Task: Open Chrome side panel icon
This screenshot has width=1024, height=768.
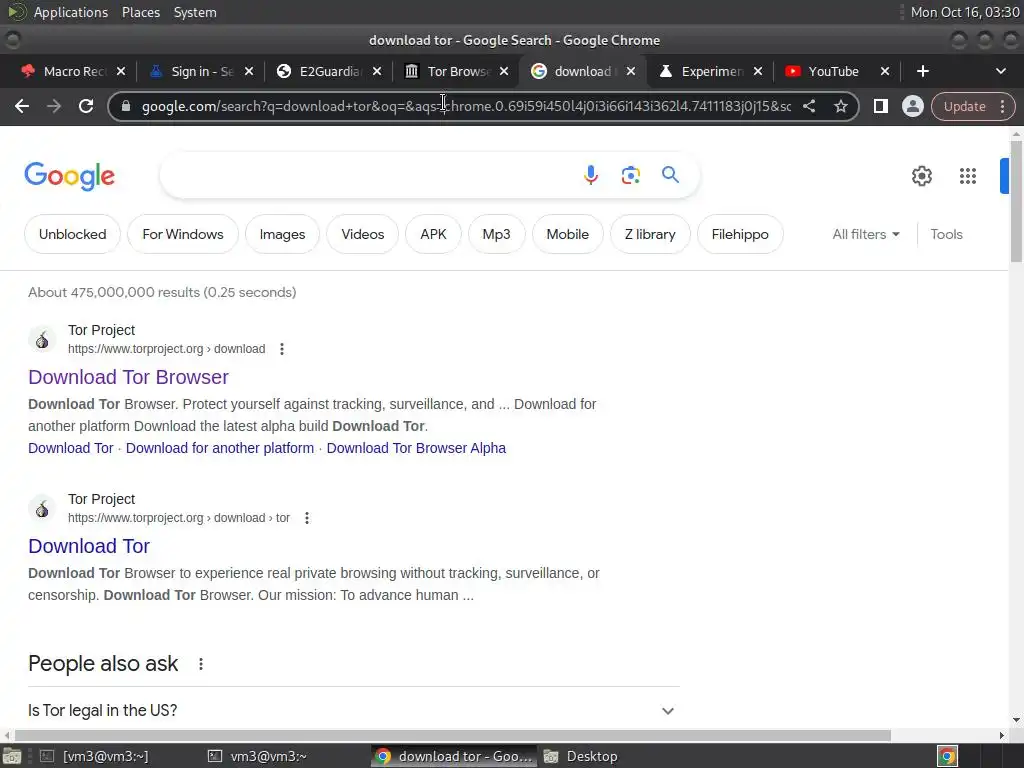Action: (x=881, y=106)
